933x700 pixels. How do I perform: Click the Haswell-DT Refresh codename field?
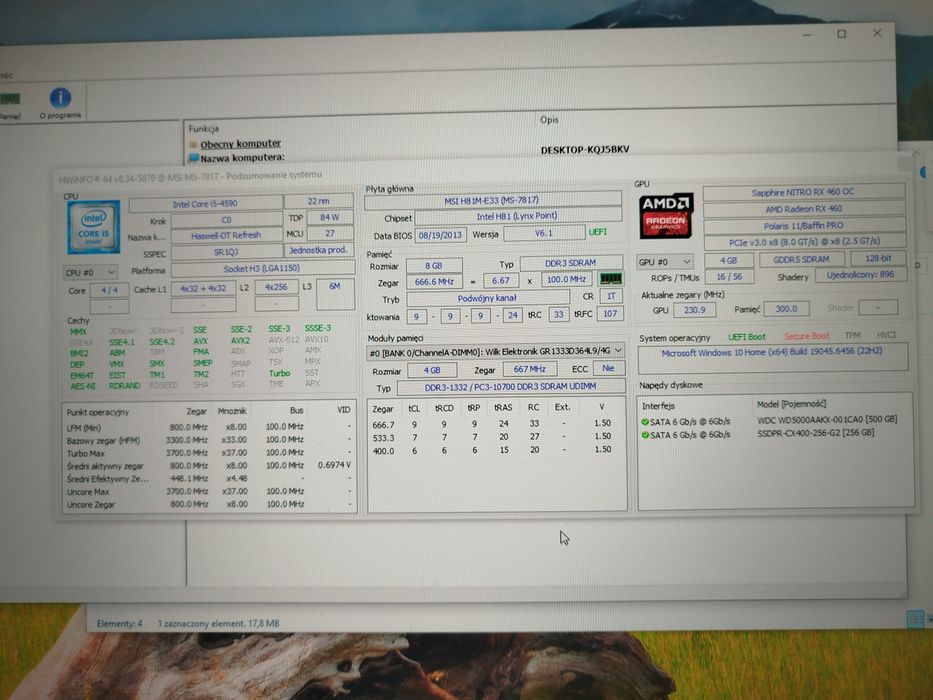226,236
